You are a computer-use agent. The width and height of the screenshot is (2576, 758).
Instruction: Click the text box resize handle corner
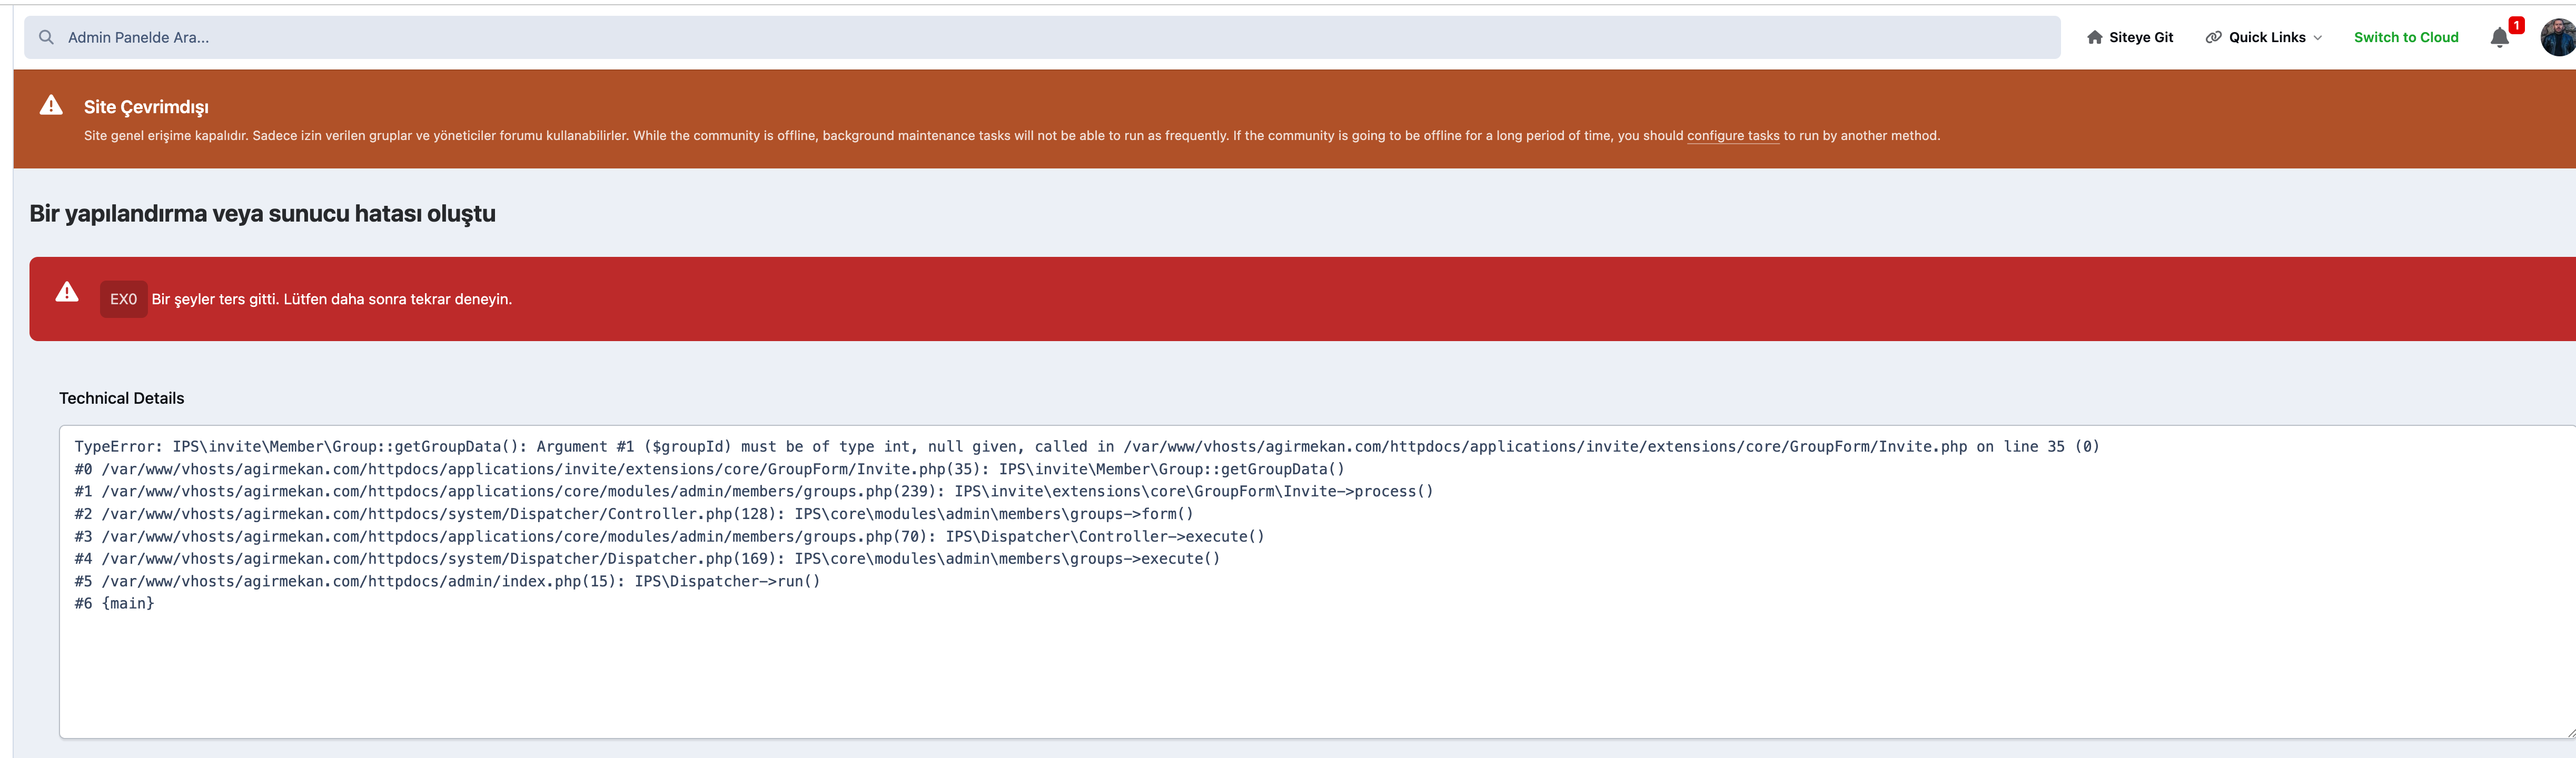2570,733
